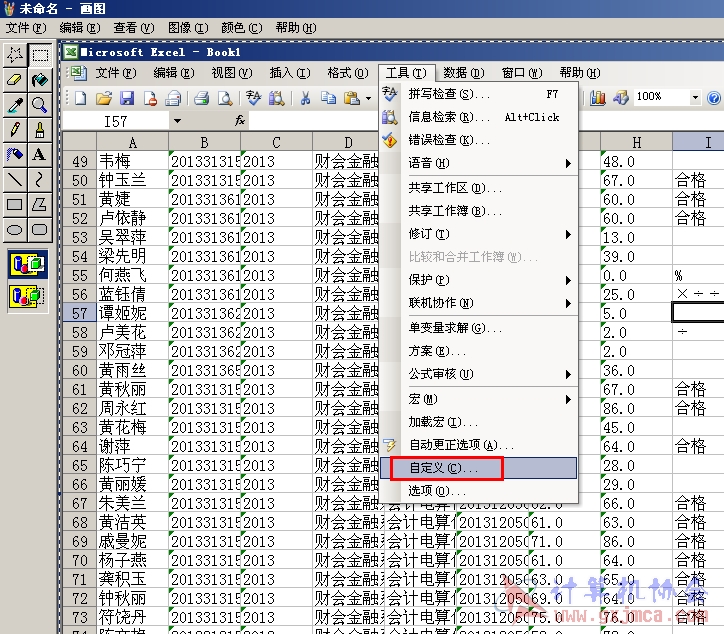Select 错误检查(K)... menu entry
The height and width of the screenshot is (634, 724).
pyautogui.click(x=478, y=140)
